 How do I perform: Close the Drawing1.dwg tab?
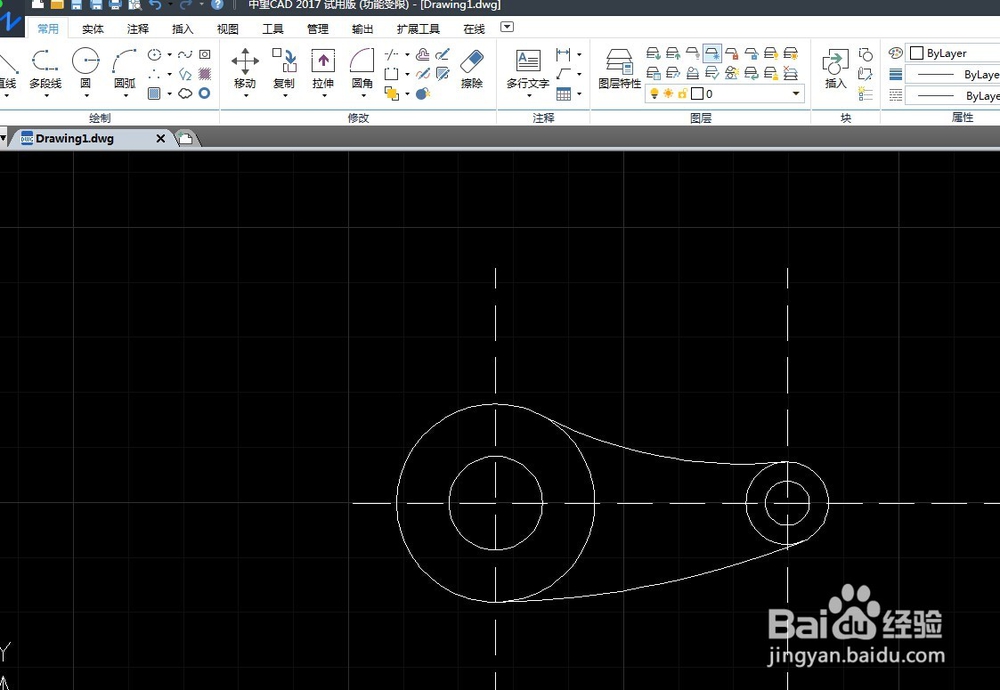[x=161, y=138]
